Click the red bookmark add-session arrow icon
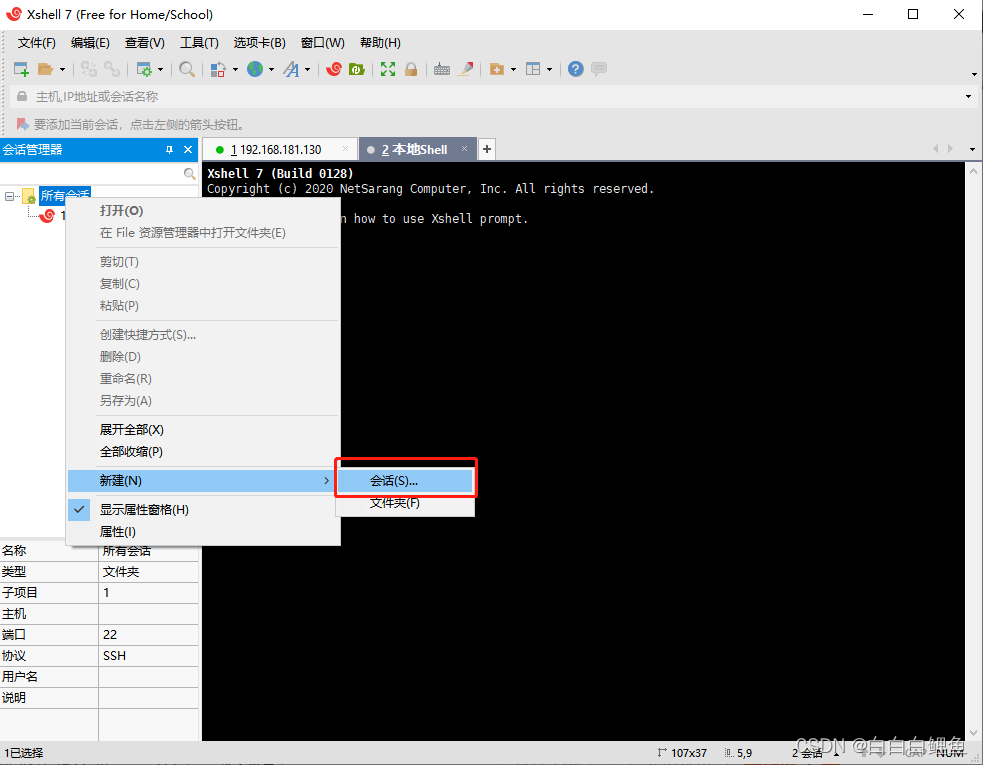 [x=23, y=124]
